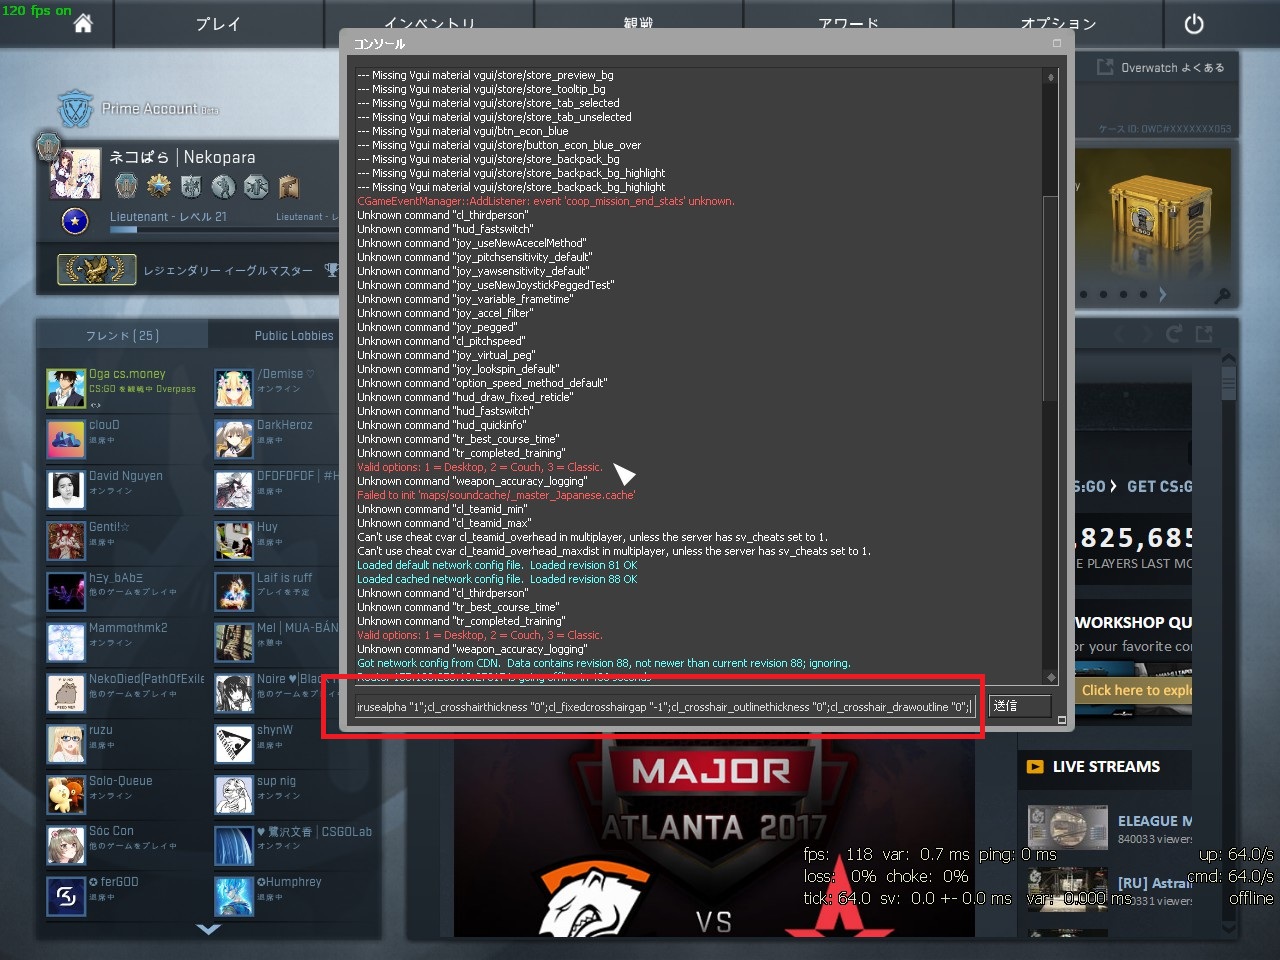Select the first medal badge icon
The image size is (1280, 960).
click(126, 186)
